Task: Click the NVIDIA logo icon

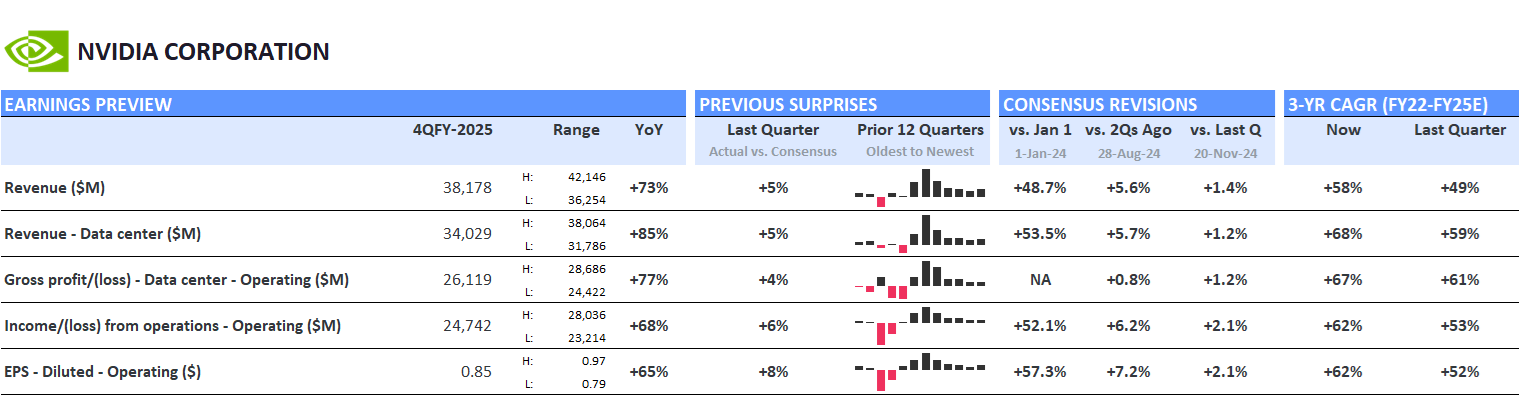Action: click(x=35, y=51)
